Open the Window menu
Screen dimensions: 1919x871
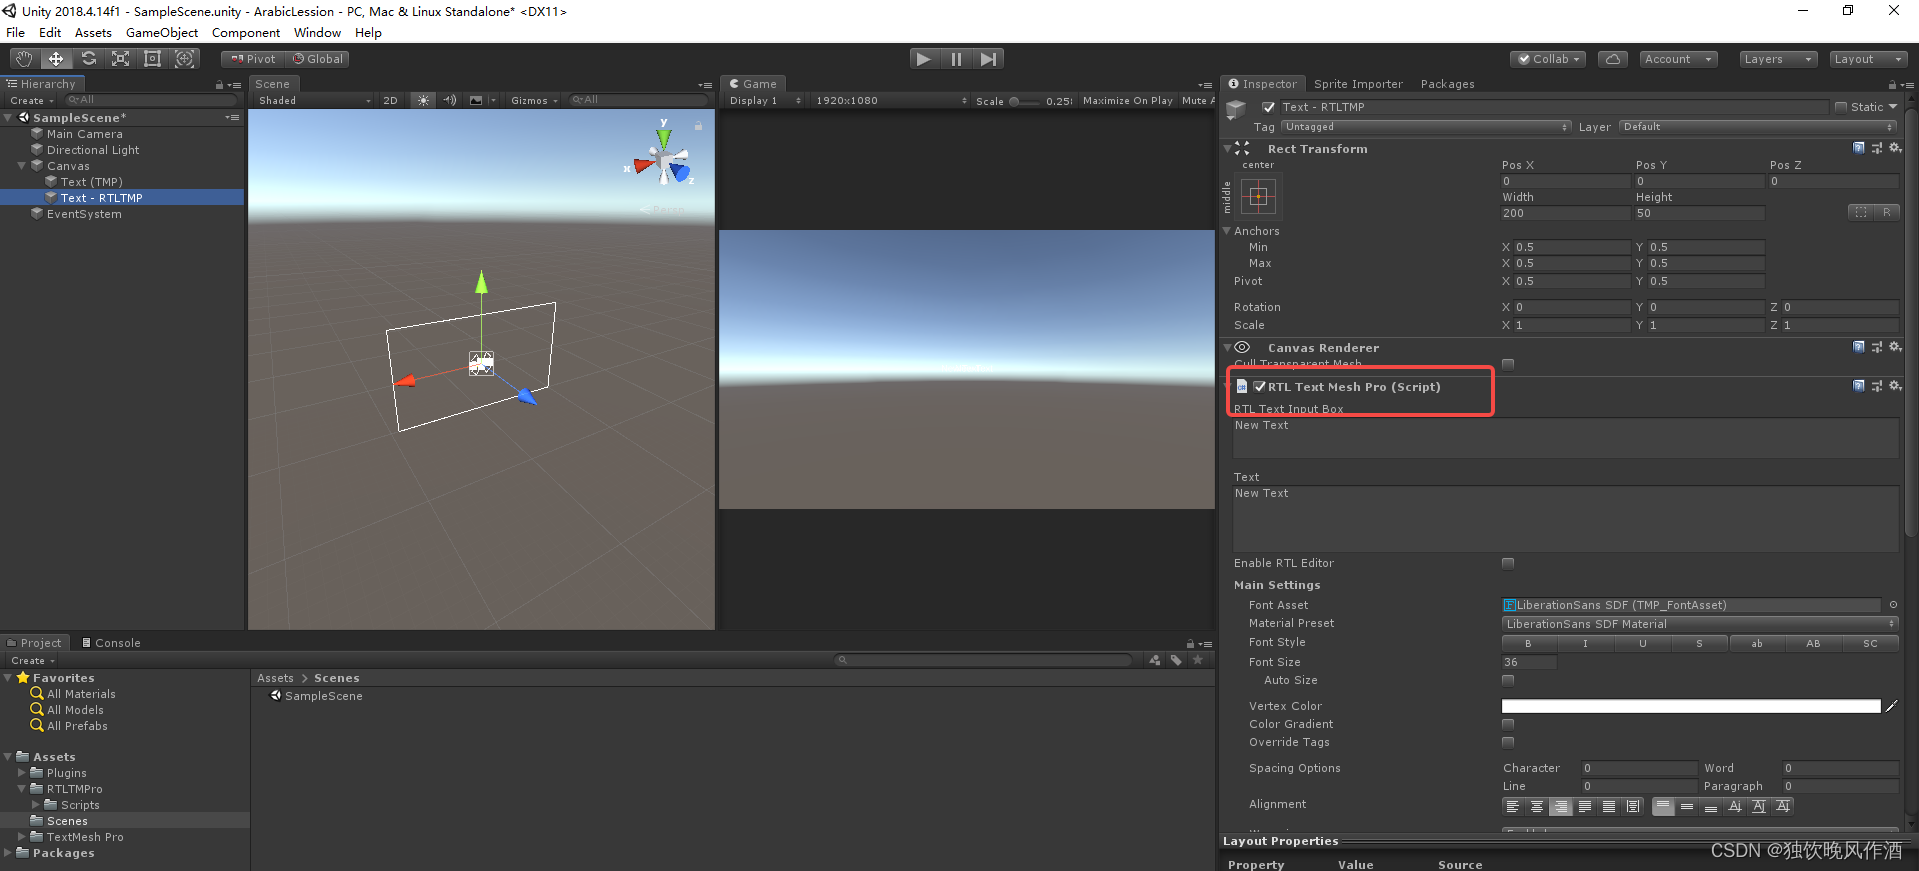pos(317,32)
